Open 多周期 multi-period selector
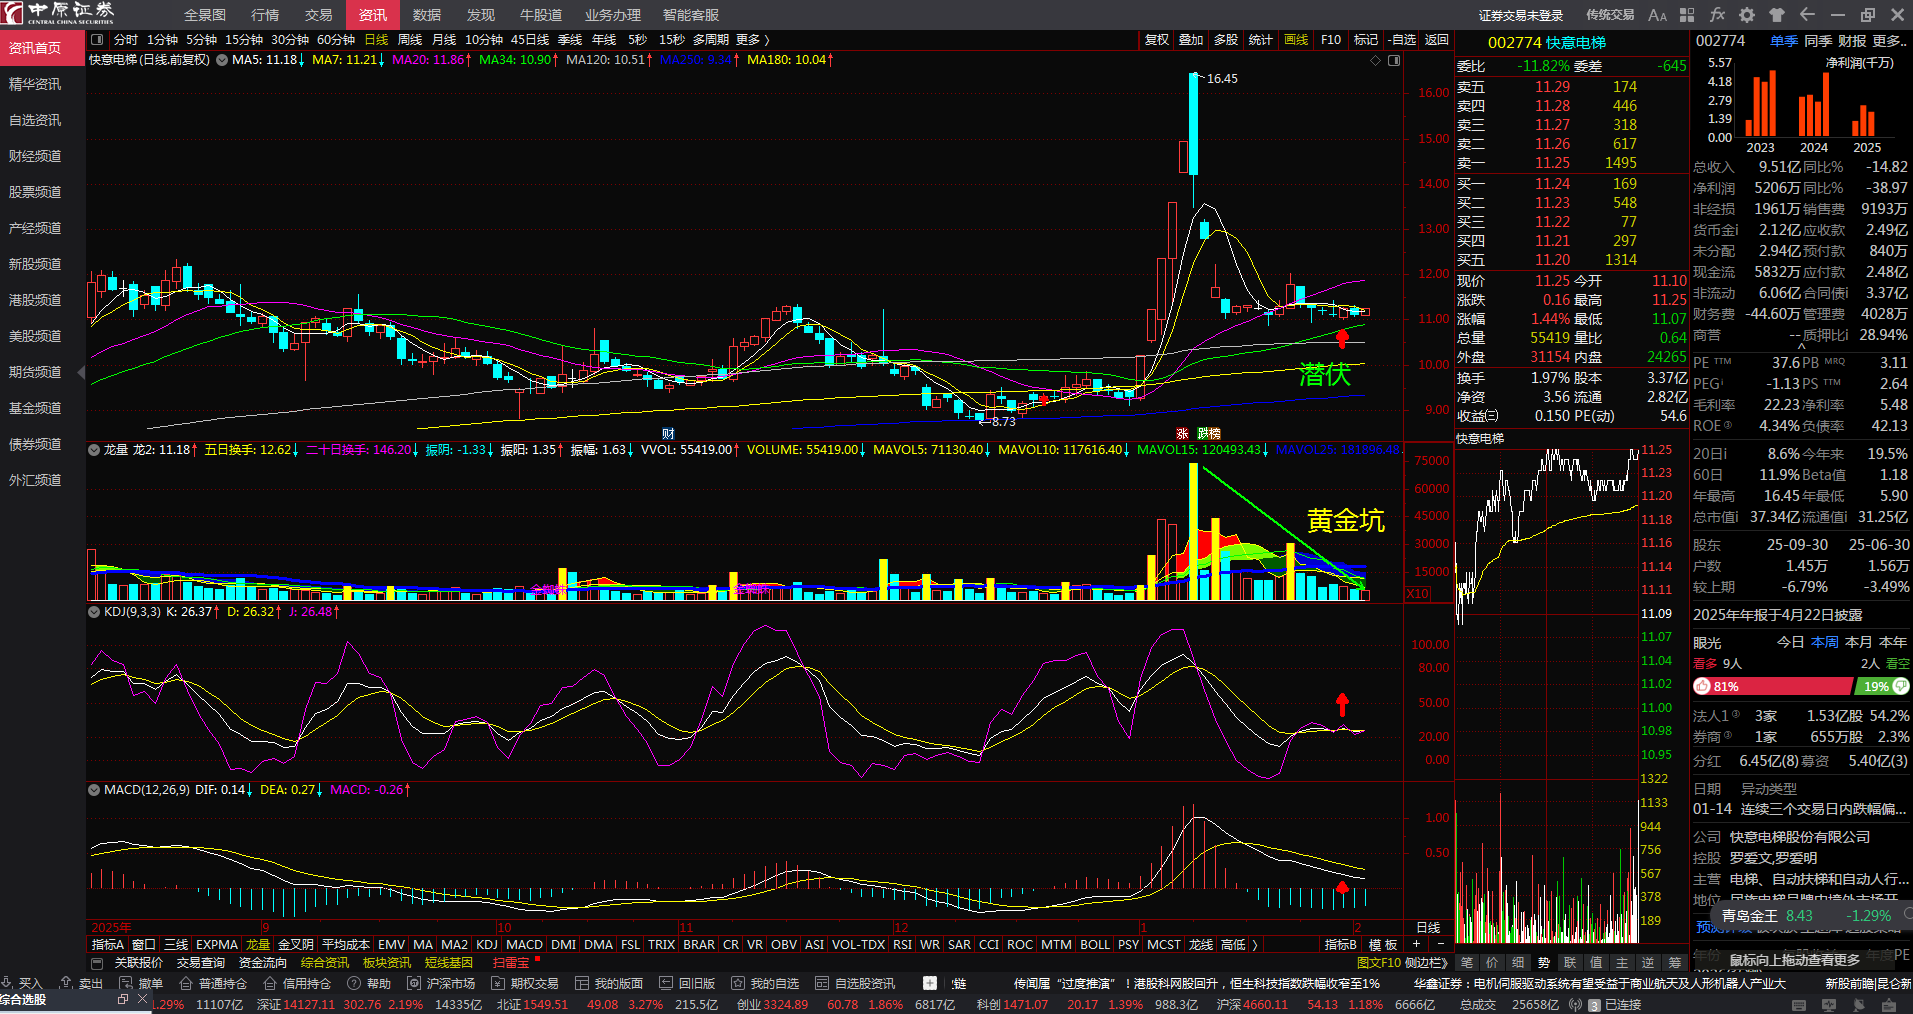1913x1014 pixels. tap(711, 40)
